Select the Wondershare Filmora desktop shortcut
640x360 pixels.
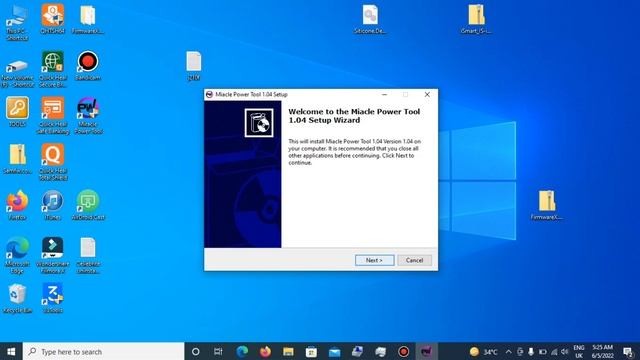pyautogui.click(x=53, y=255)
